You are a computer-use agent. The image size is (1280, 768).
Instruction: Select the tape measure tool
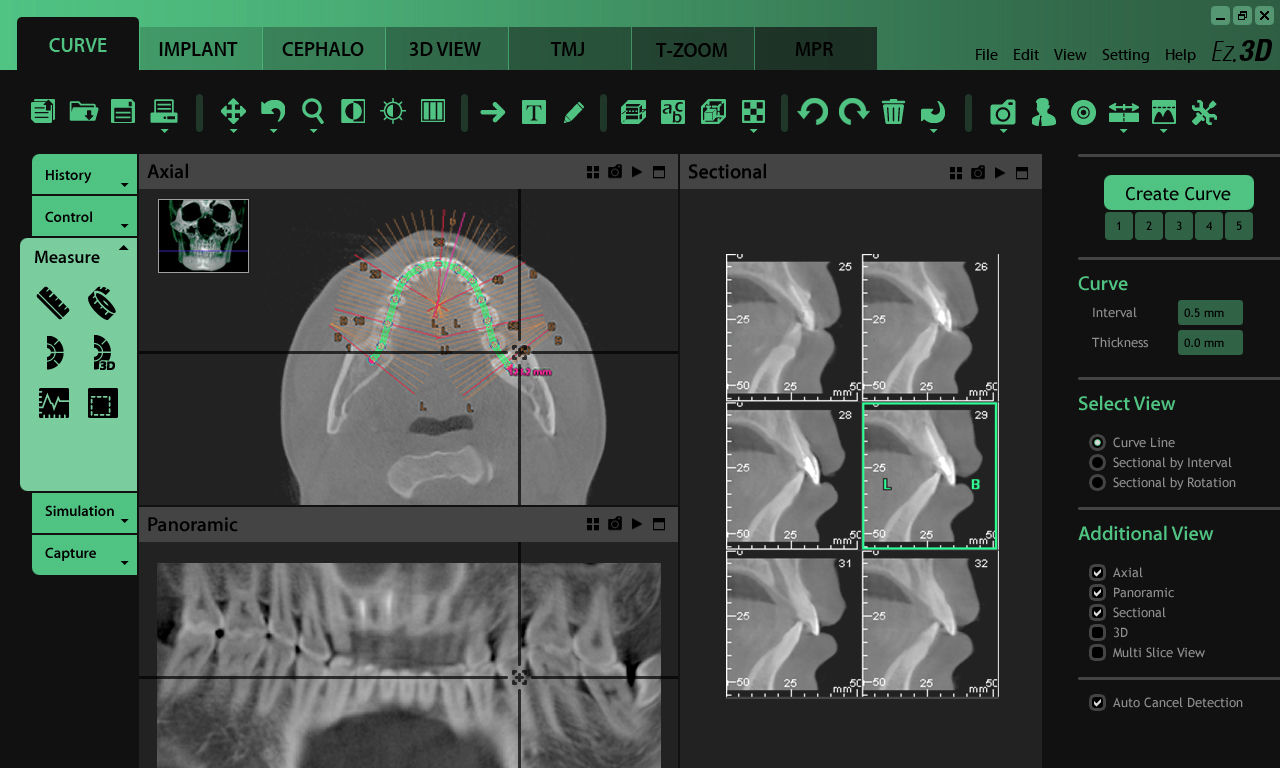pos(103,302)
